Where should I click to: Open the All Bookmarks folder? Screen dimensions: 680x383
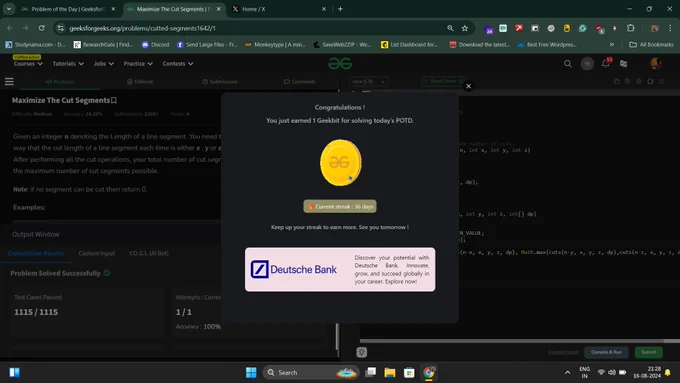(x=651, y=45)
